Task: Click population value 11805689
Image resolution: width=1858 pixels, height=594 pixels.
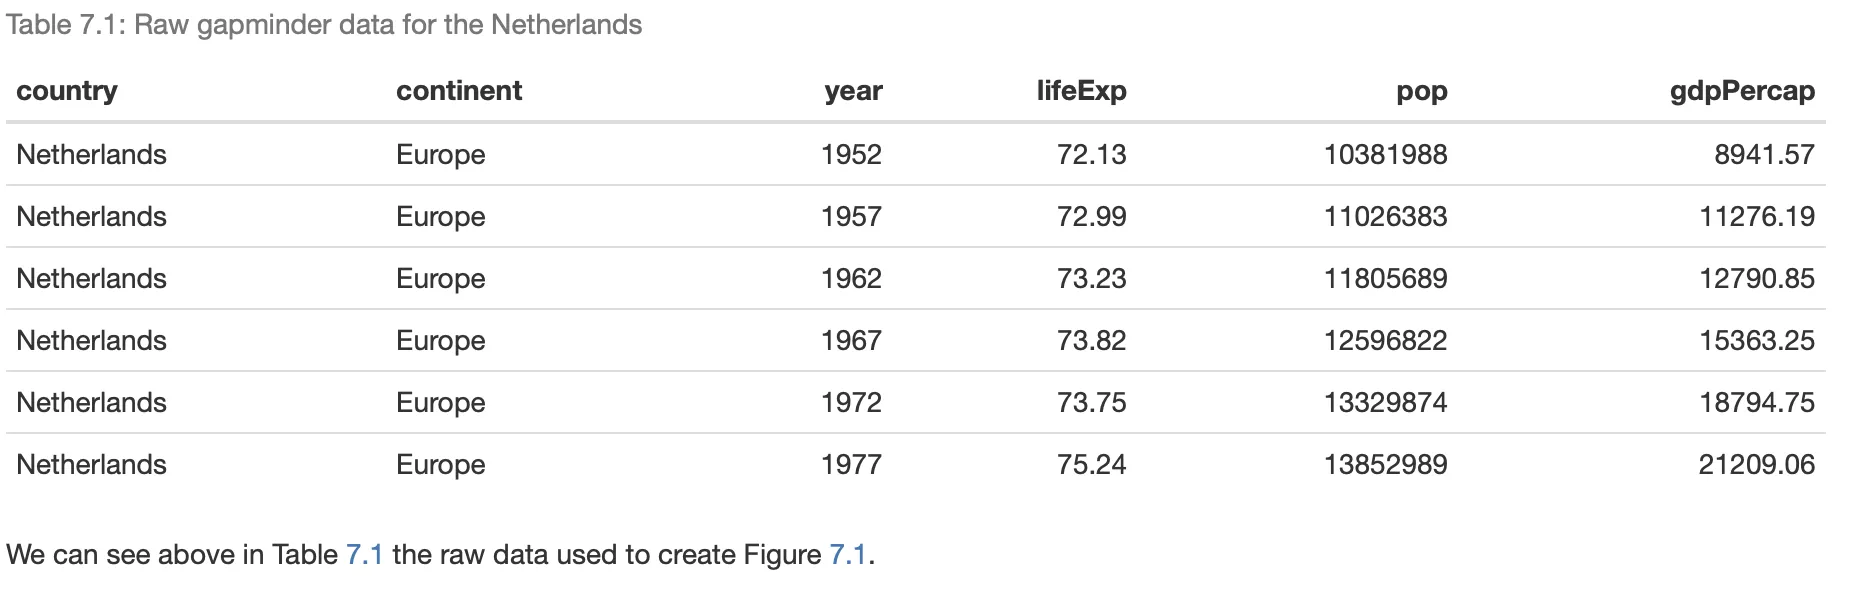Action: (x=1385, y=279)
